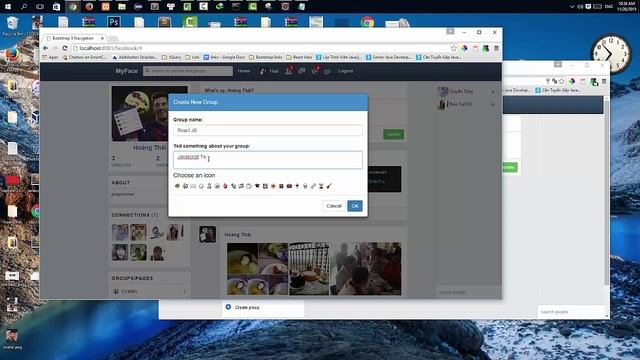Click the back window's vertical scrollbar
Viewport: 640px width, 360px height.
pyautogui.click(x=607, y=192)
